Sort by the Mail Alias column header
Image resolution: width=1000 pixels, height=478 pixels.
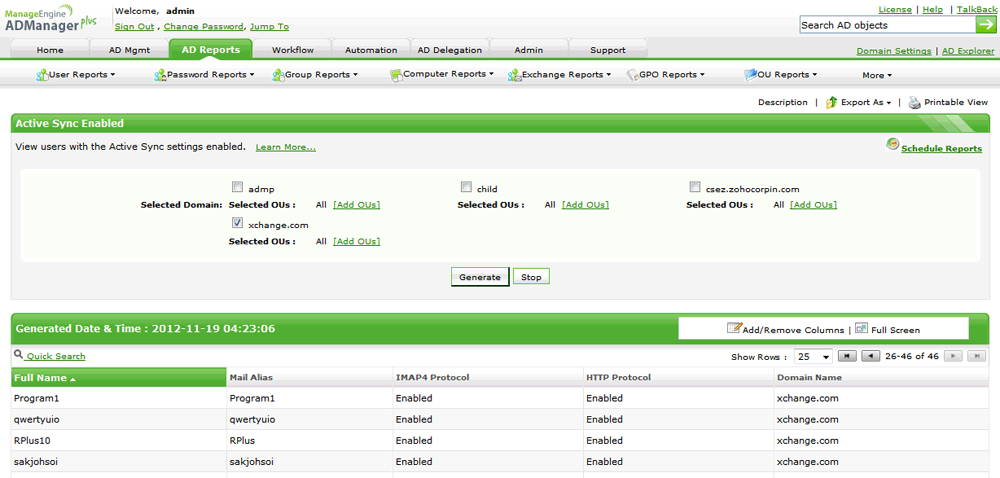[x=309, y=377]
